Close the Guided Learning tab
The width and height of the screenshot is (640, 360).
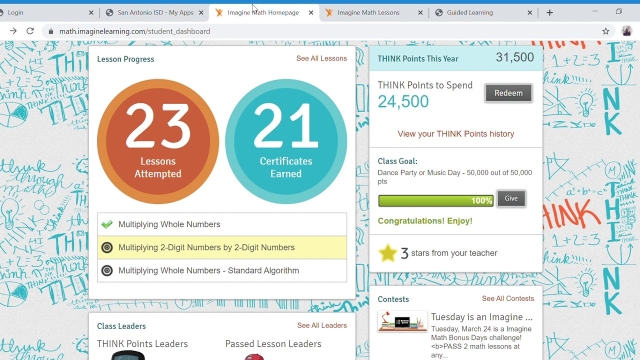[x=529, y=13]
